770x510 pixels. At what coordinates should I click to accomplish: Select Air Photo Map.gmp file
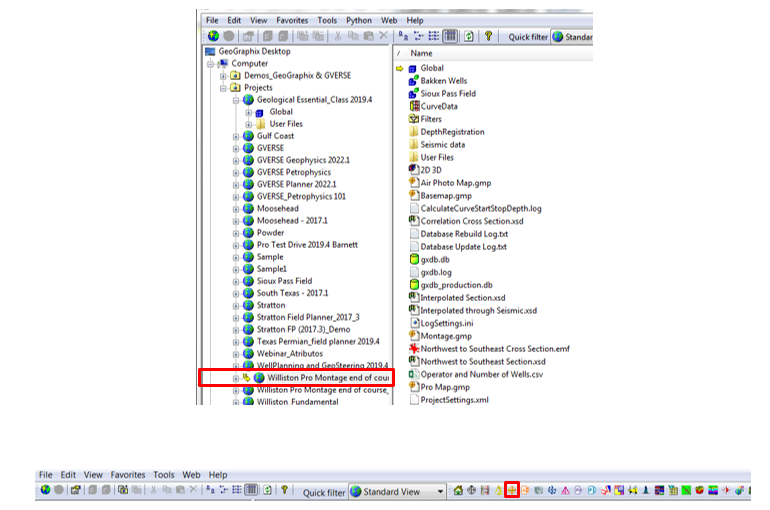(456, 183)
